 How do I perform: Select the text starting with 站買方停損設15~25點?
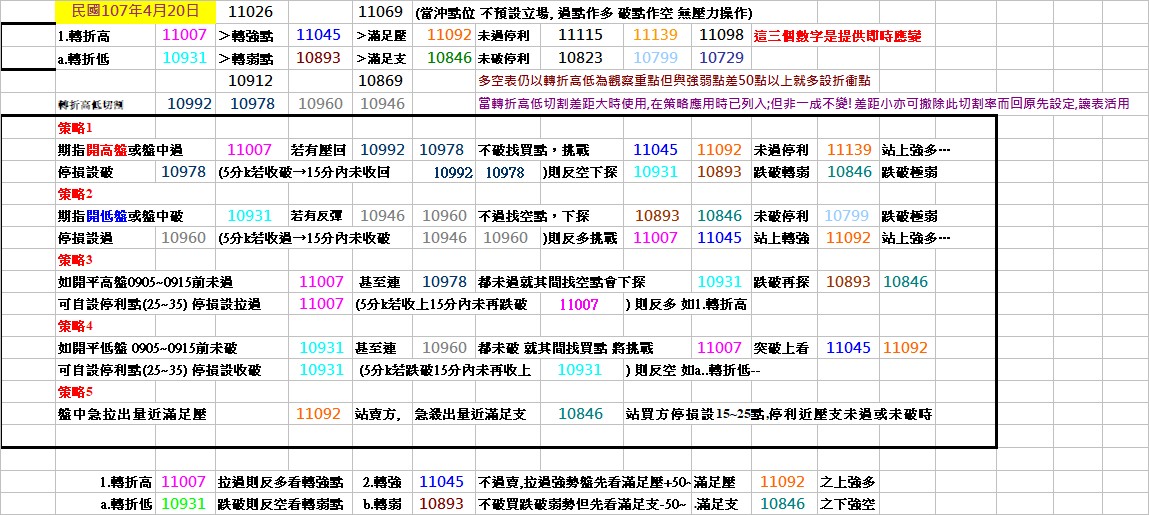(778, 415)
